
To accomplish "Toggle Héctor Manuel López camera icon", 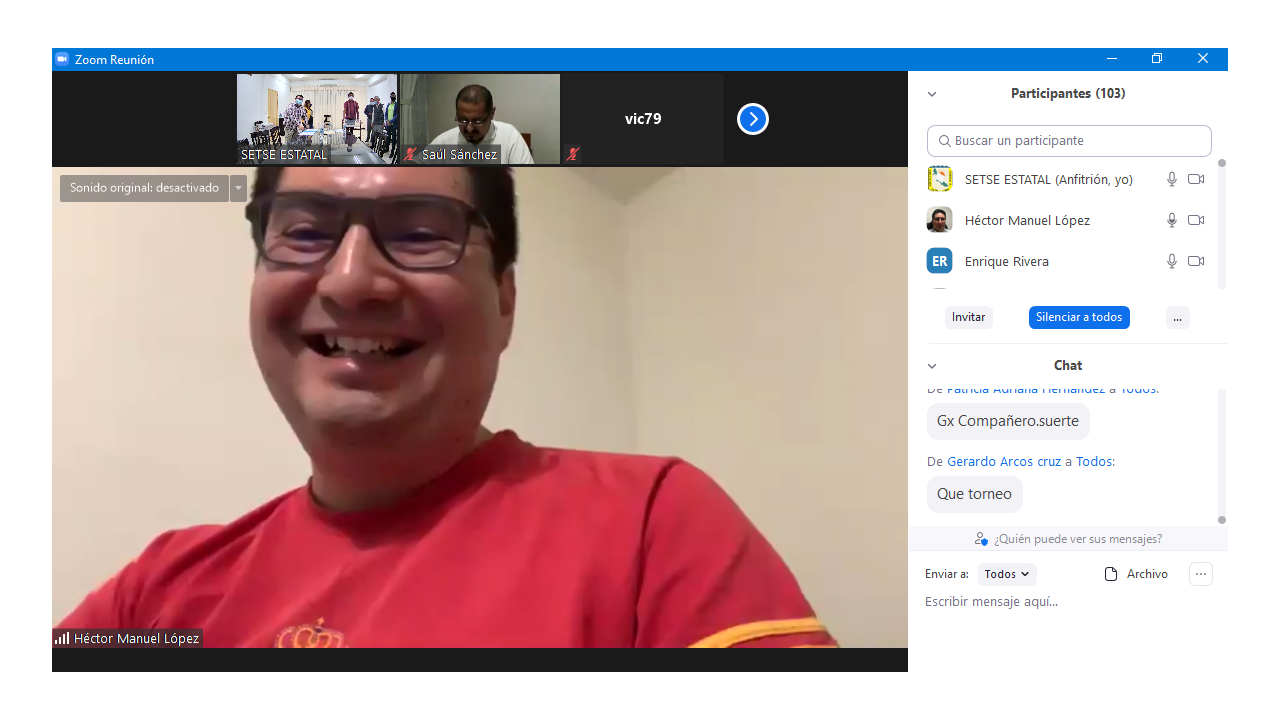I will pos(1196,220).
